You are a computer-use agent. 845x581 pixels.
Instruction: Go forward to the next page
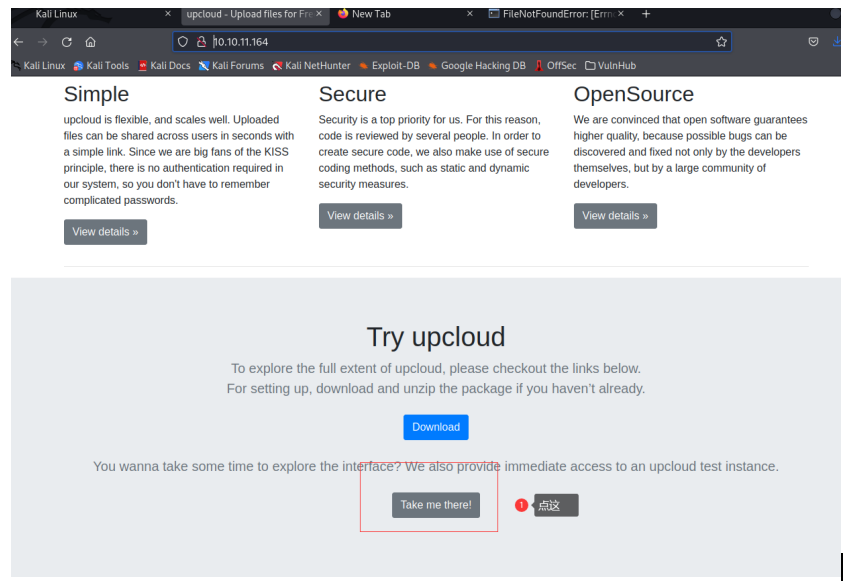point(40,42)
